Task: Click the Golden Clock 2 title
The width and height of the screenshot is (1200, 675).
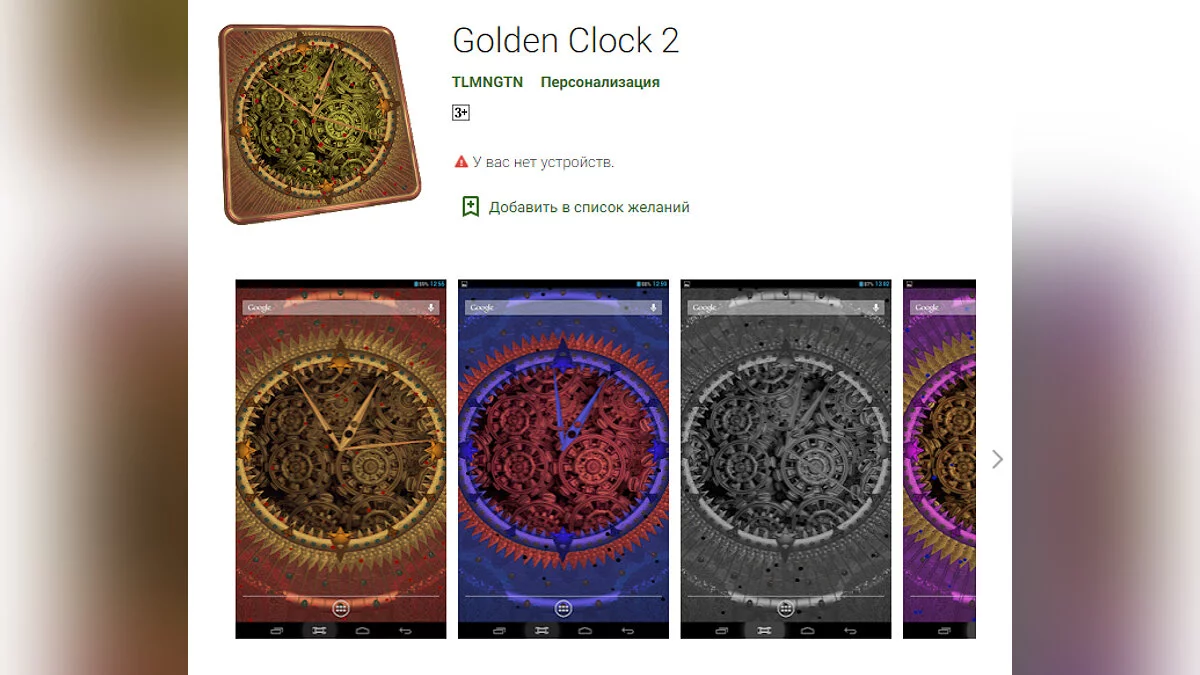Action: point(566,40)
